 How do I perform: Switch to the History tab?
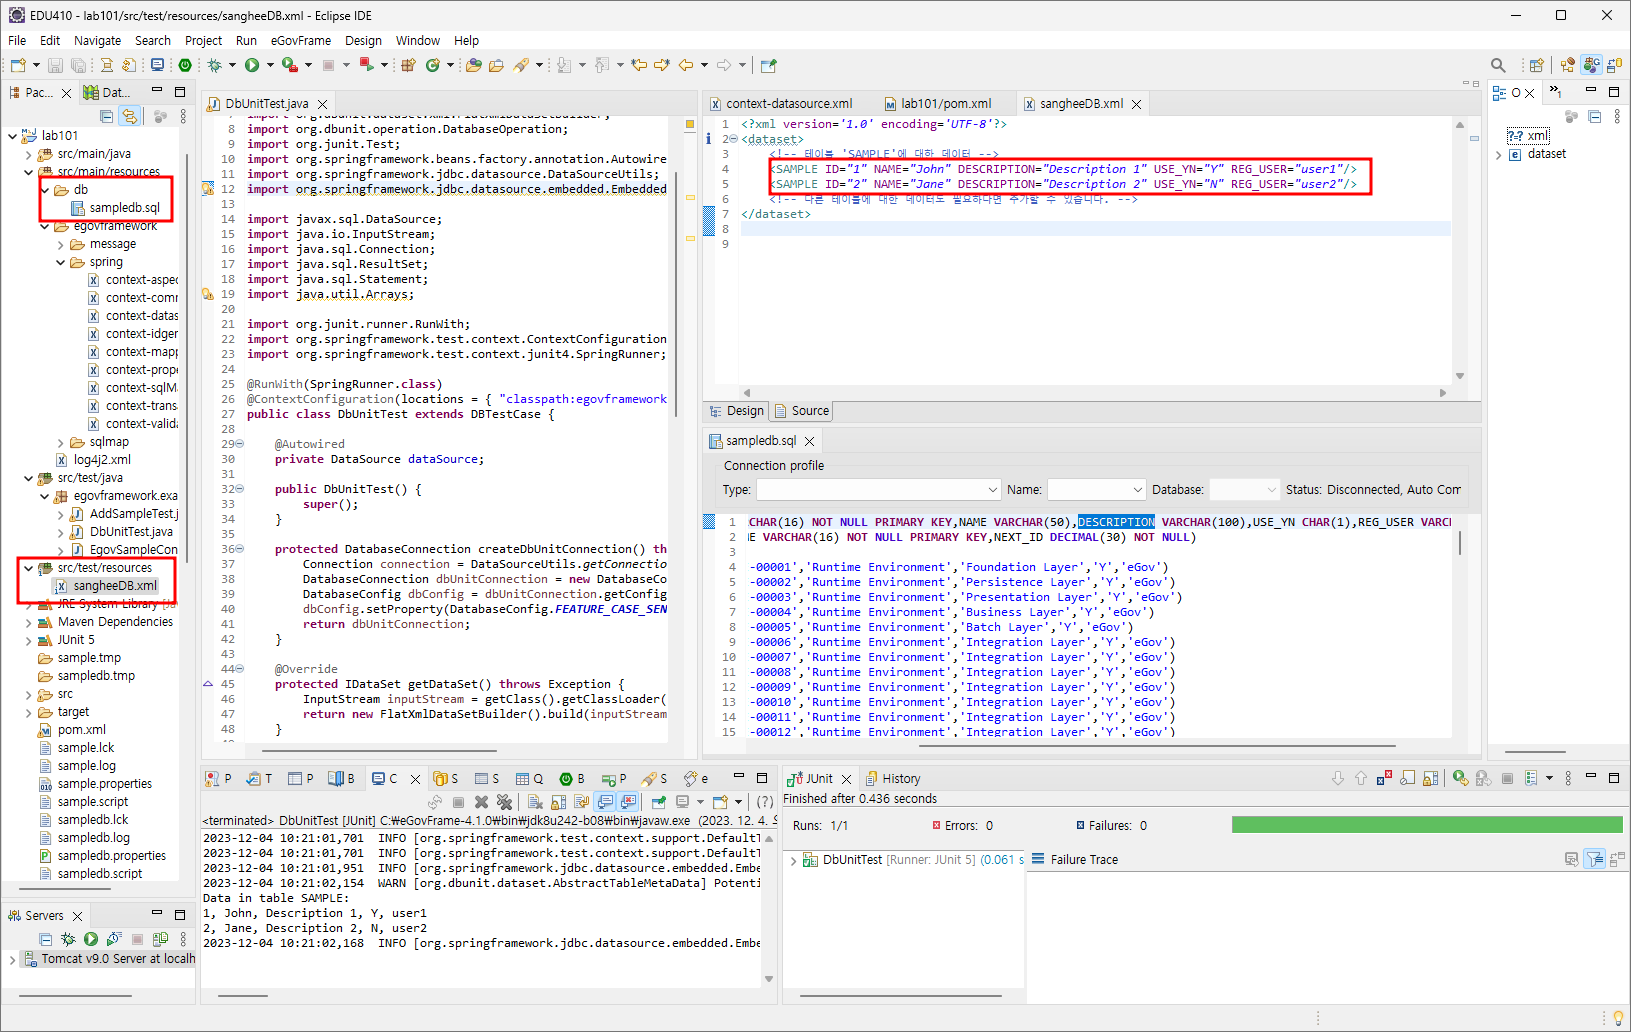click(x=892, y=778)
